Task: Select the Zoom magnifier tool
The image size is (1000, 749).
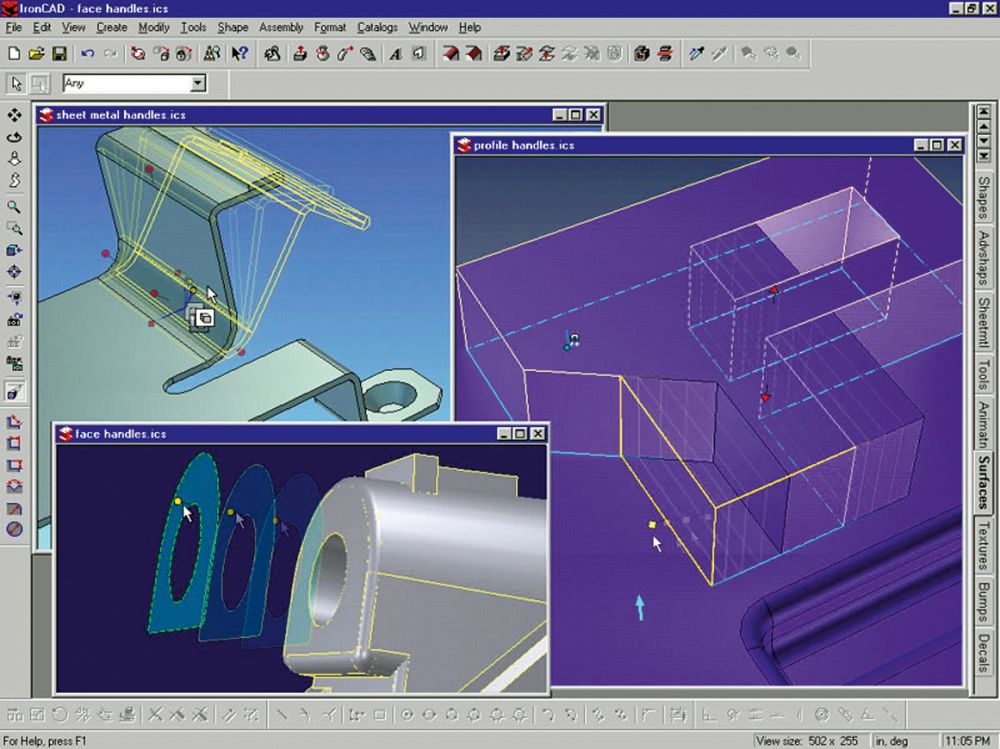Action: pyautogui.click(x=14, y=207)
